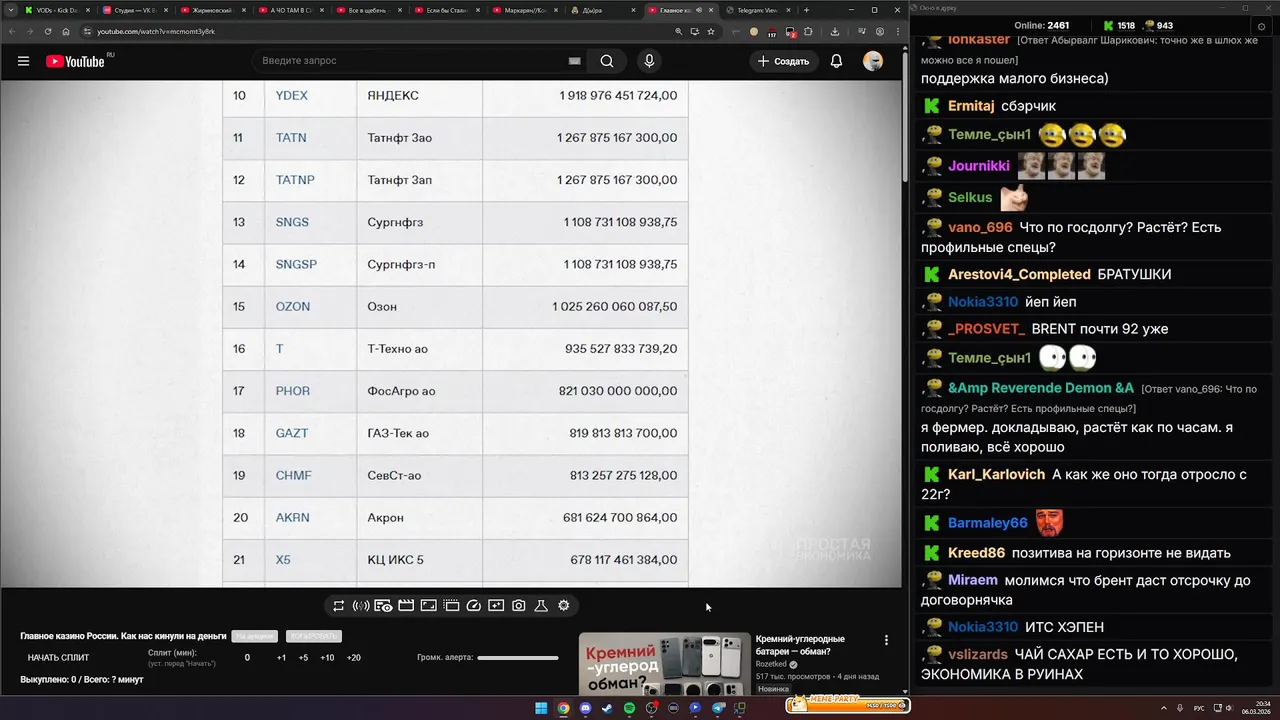The height and width of the screenshot is (720, 1280).
Task: Open the gear settings icon in player toolbar
Action: pos(564,606)
